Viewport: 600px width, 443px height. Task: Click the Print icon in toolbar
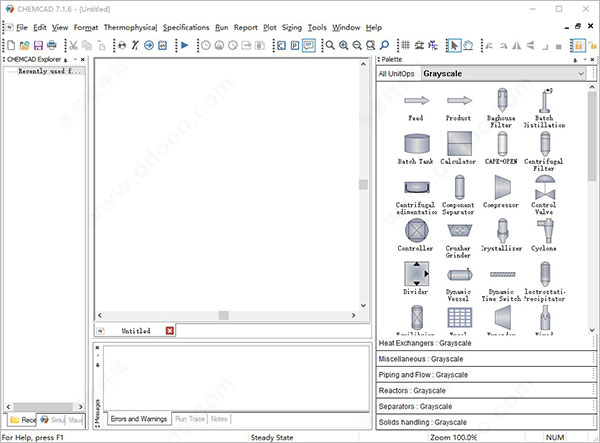(52, 46)
